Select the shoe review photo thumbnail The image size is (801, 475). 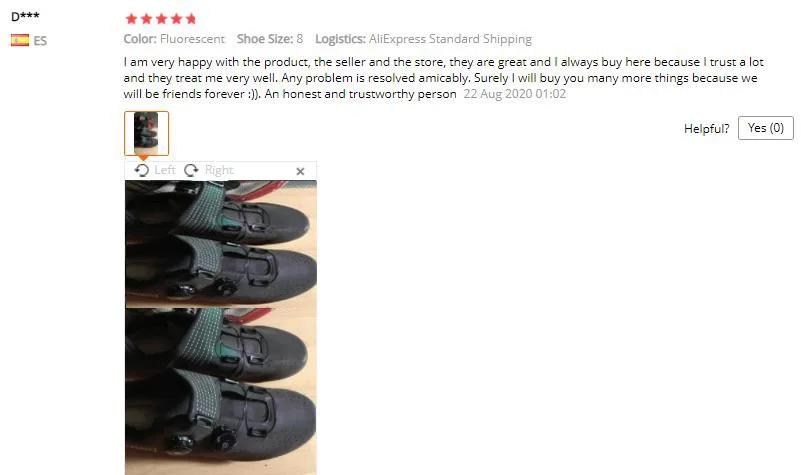[x=146, y=133]
